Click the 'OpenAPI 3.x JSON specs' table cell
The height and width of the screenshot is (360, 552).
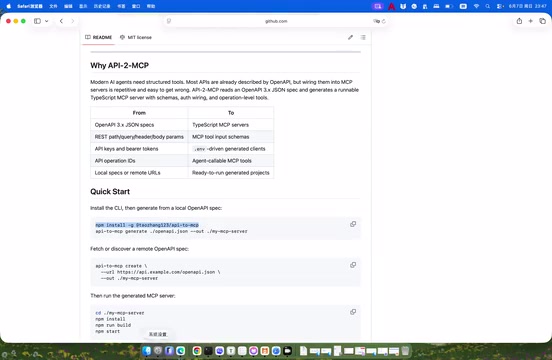139,125
